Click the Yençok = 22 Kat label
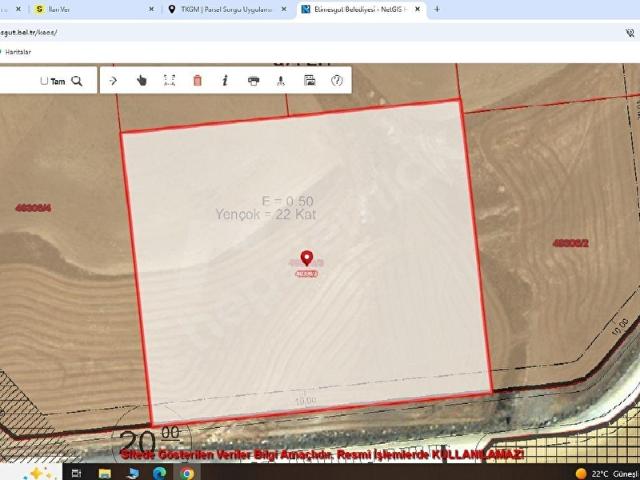This screenshot has width=640, height=480. 266,214
